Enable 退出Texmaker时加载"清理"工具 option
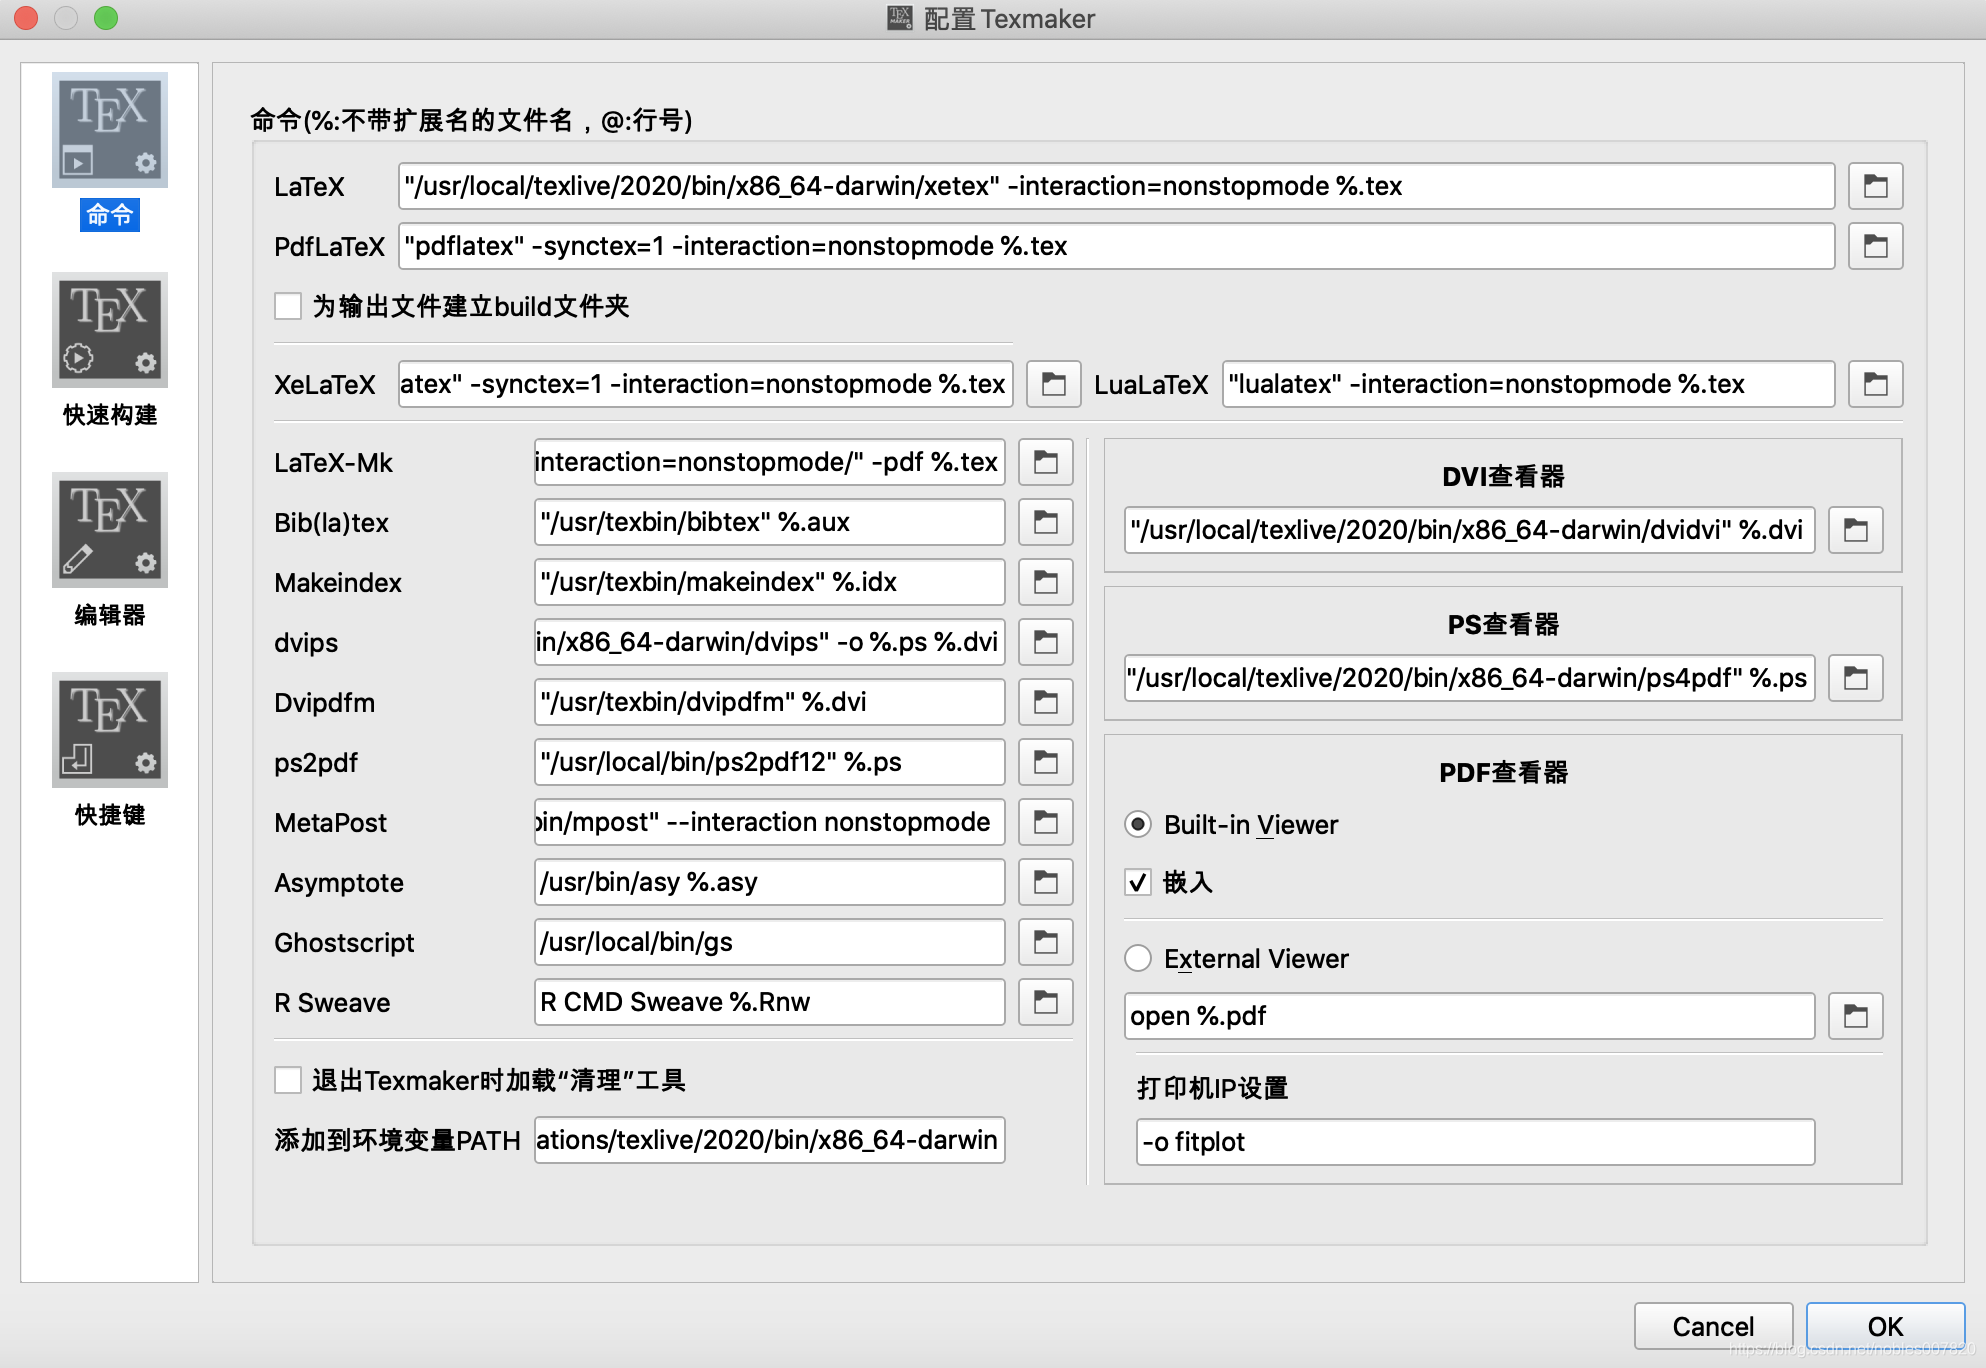 pos(288,1080)
